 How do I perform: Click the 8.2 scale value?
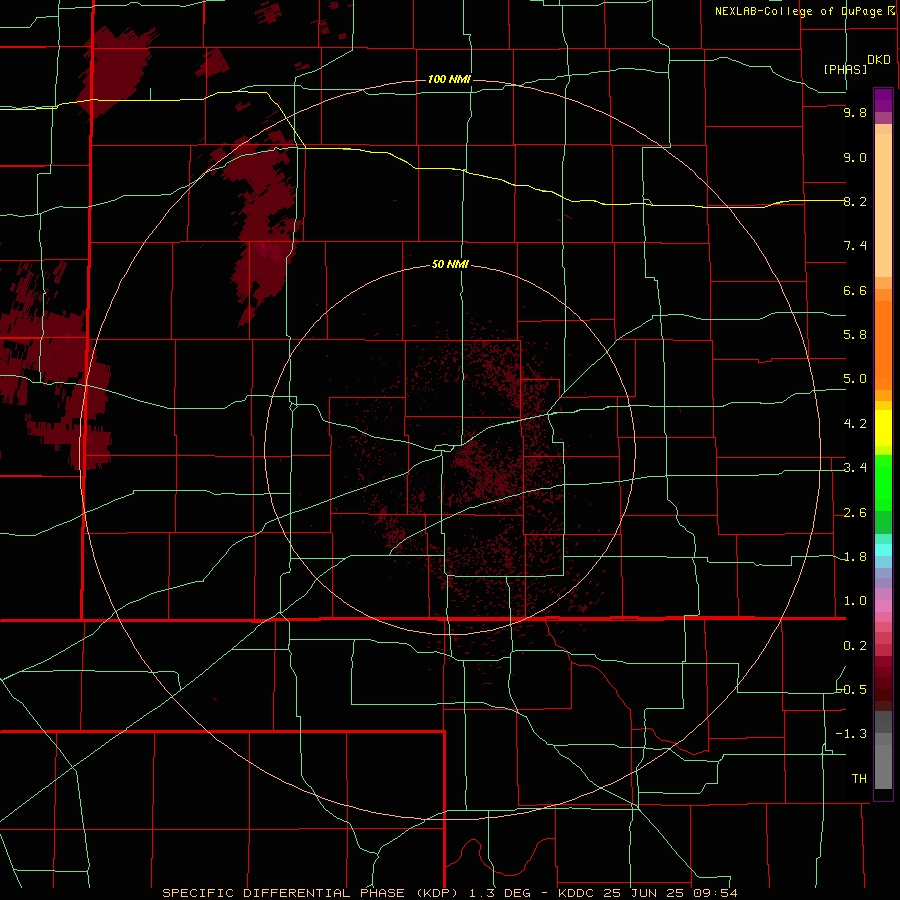855,201
